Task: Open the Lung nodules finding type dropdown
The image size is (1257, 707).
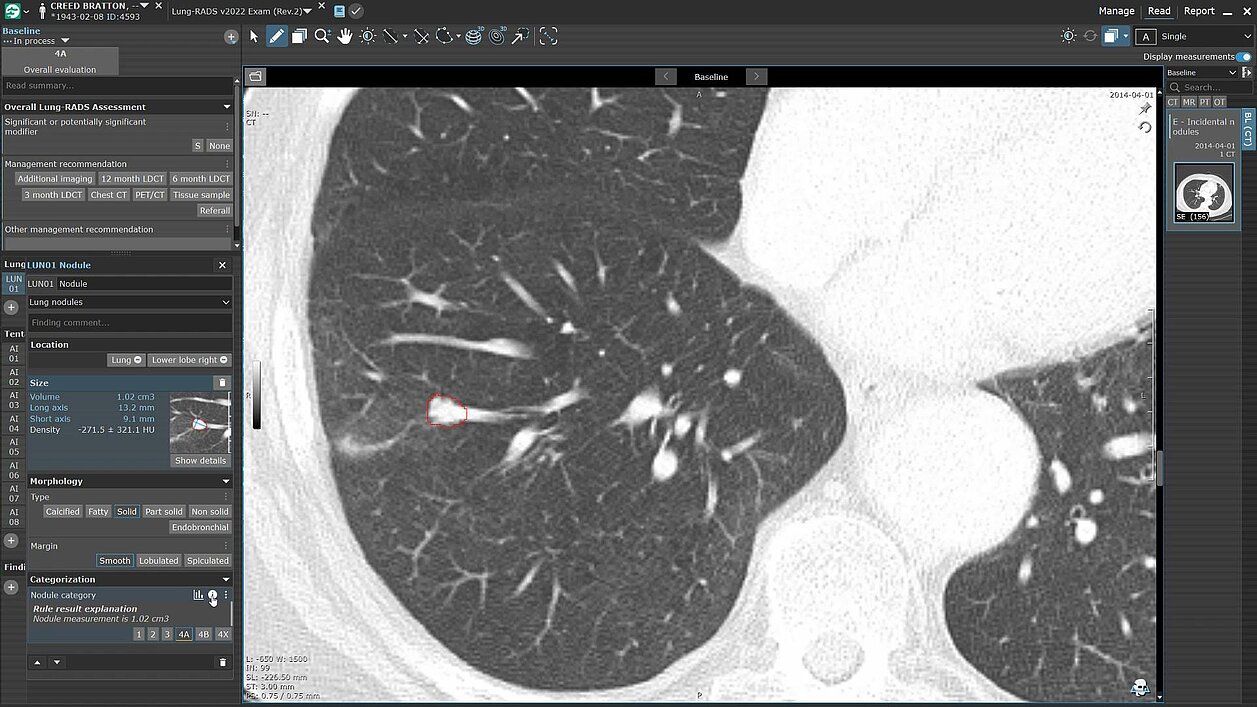Action: 129,302
